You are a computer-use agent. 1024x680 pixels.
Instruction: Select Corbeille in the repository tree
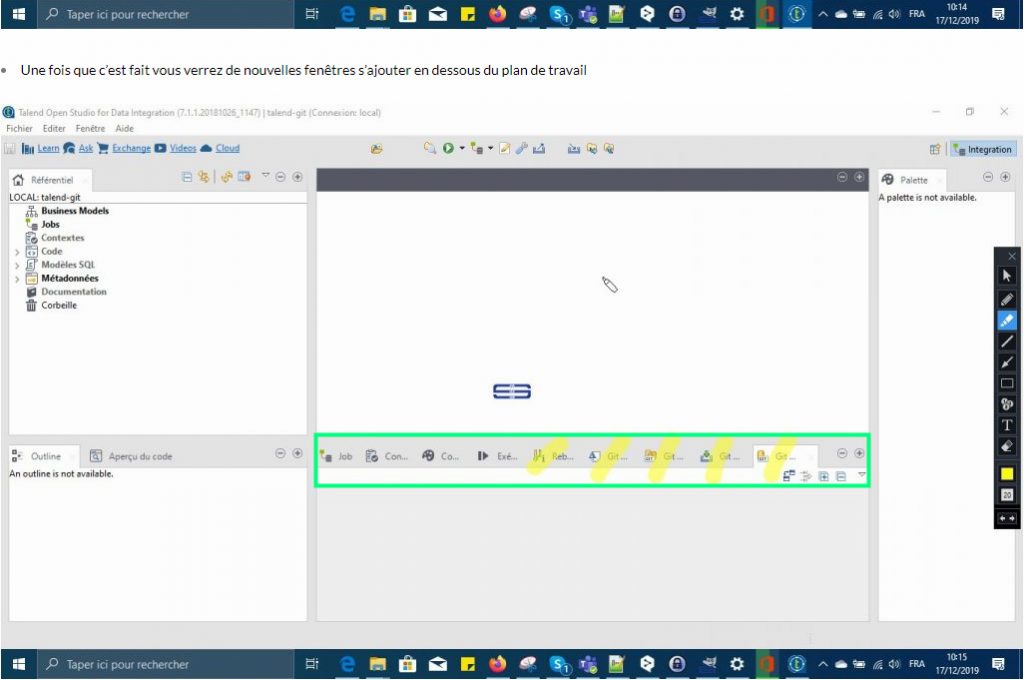(51, 305)
